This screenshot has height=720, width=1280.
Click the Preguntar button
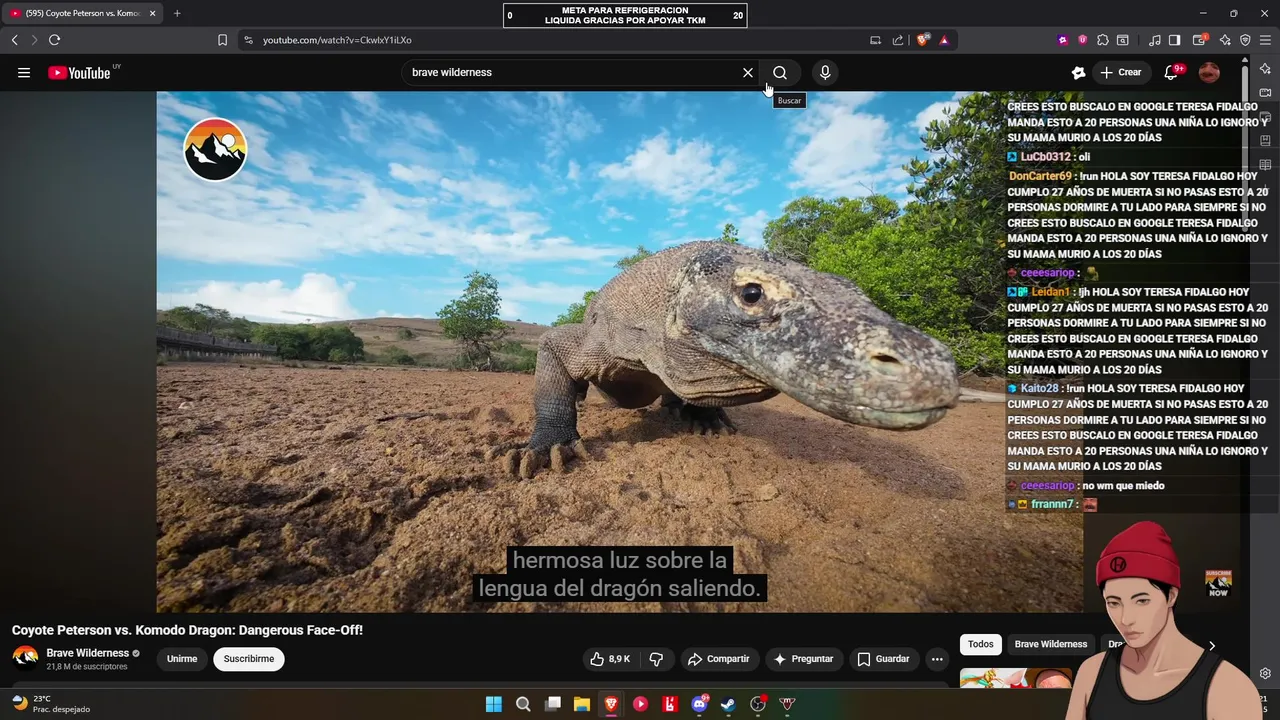click(803, 659)
